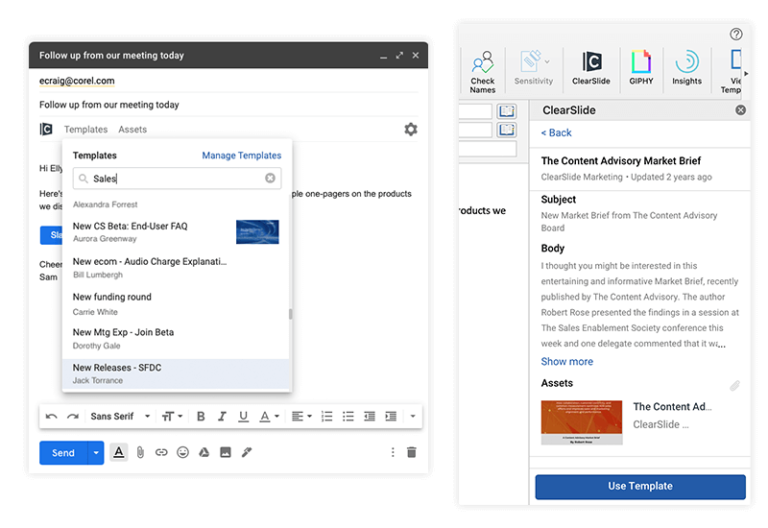Viewport: 768px width, 528px height.
Task: Open the text size dropdown
Action: 172,416
